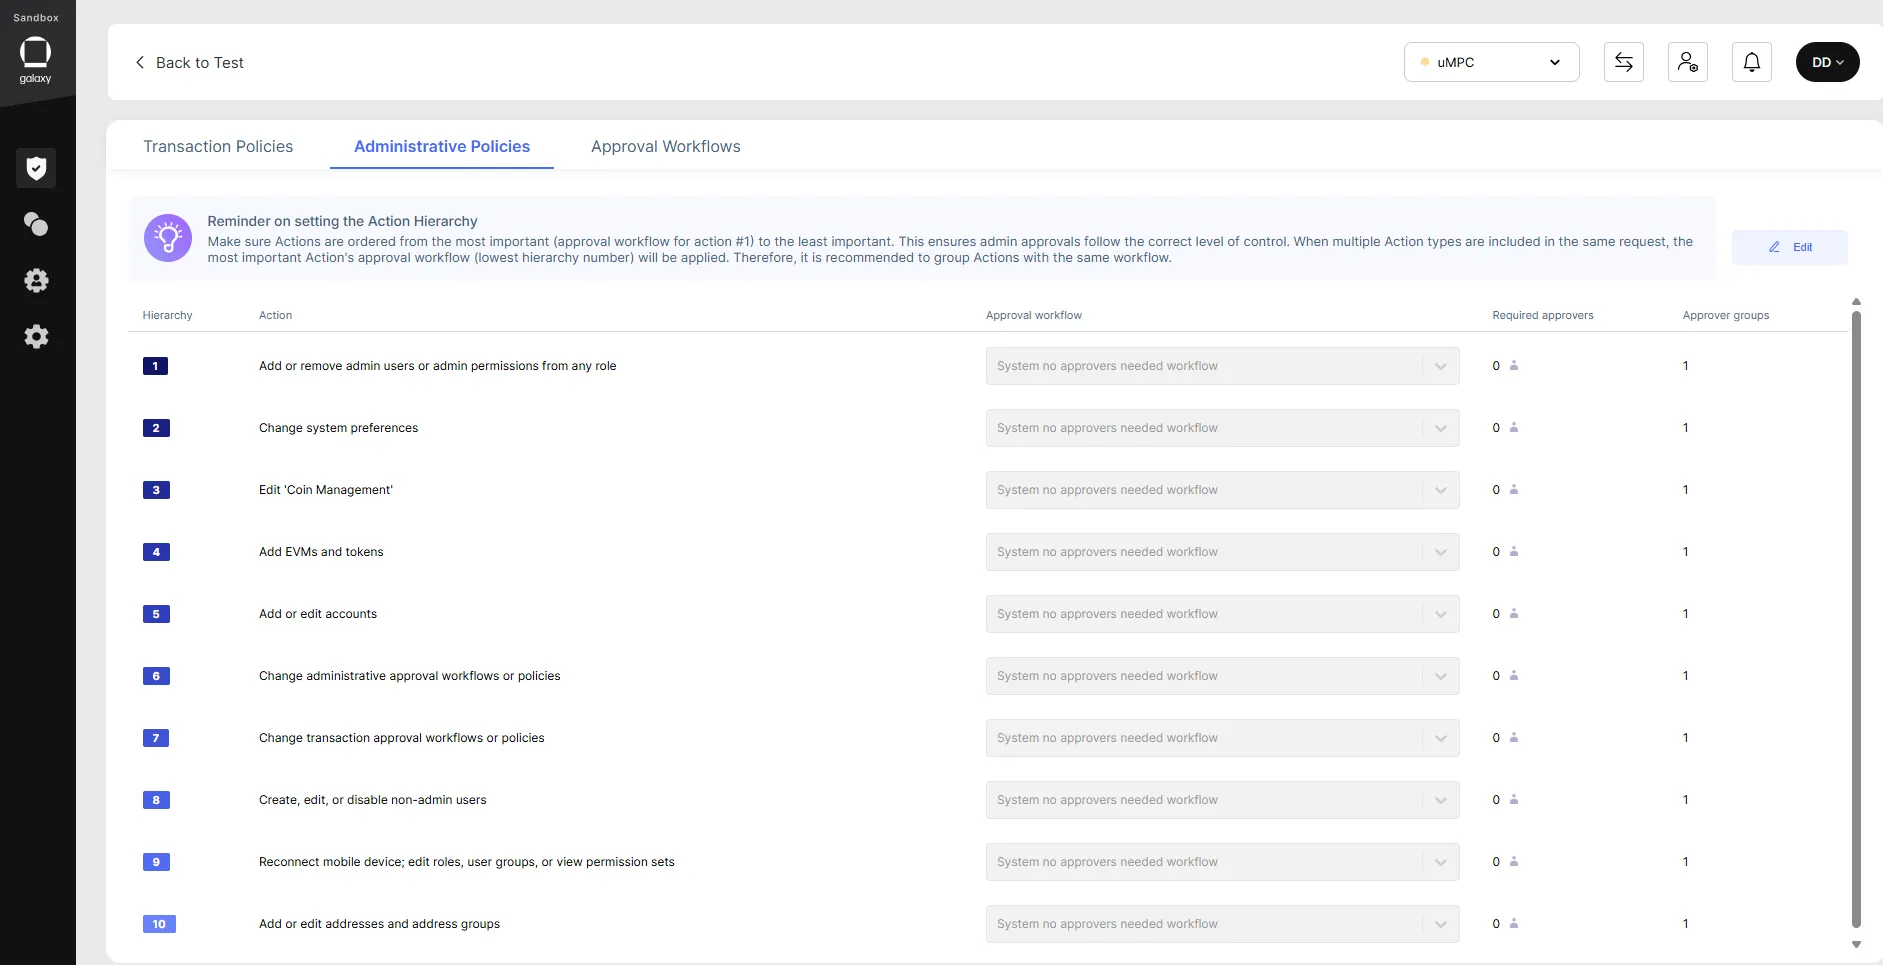The height and width of the screenshot is (965, 1883).
Task: Open workflow dropdown for administrative approval workflows
Action: point(1222,676)
